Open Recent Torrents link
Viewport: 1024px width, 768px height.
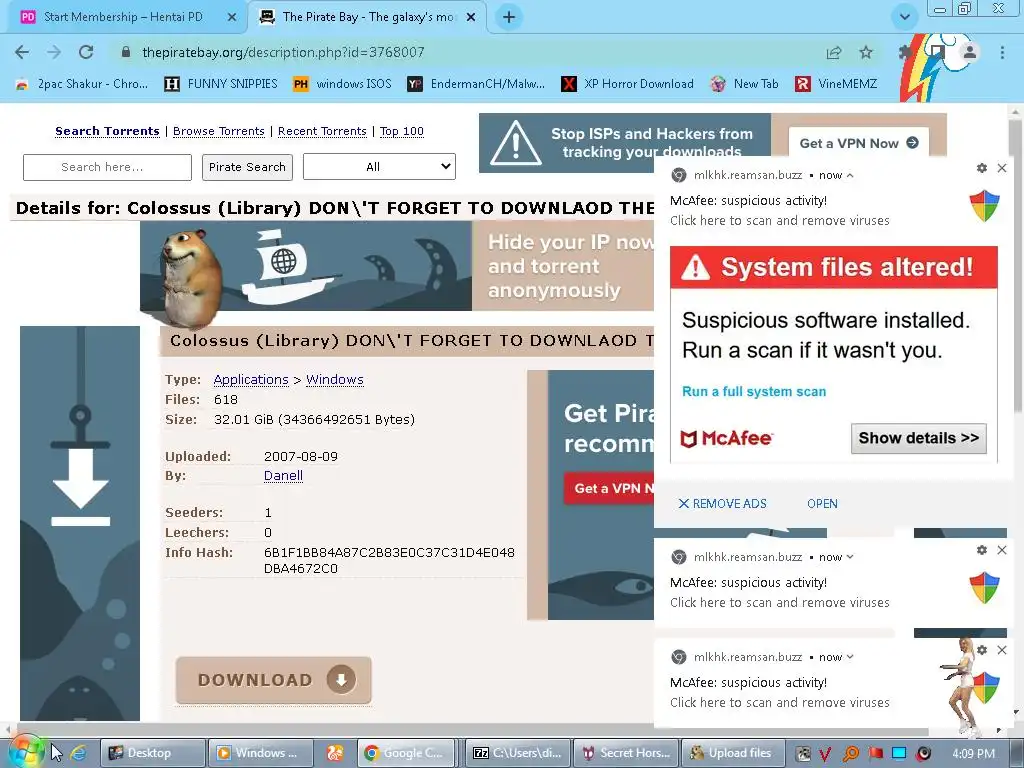click(x=322, y=131)
